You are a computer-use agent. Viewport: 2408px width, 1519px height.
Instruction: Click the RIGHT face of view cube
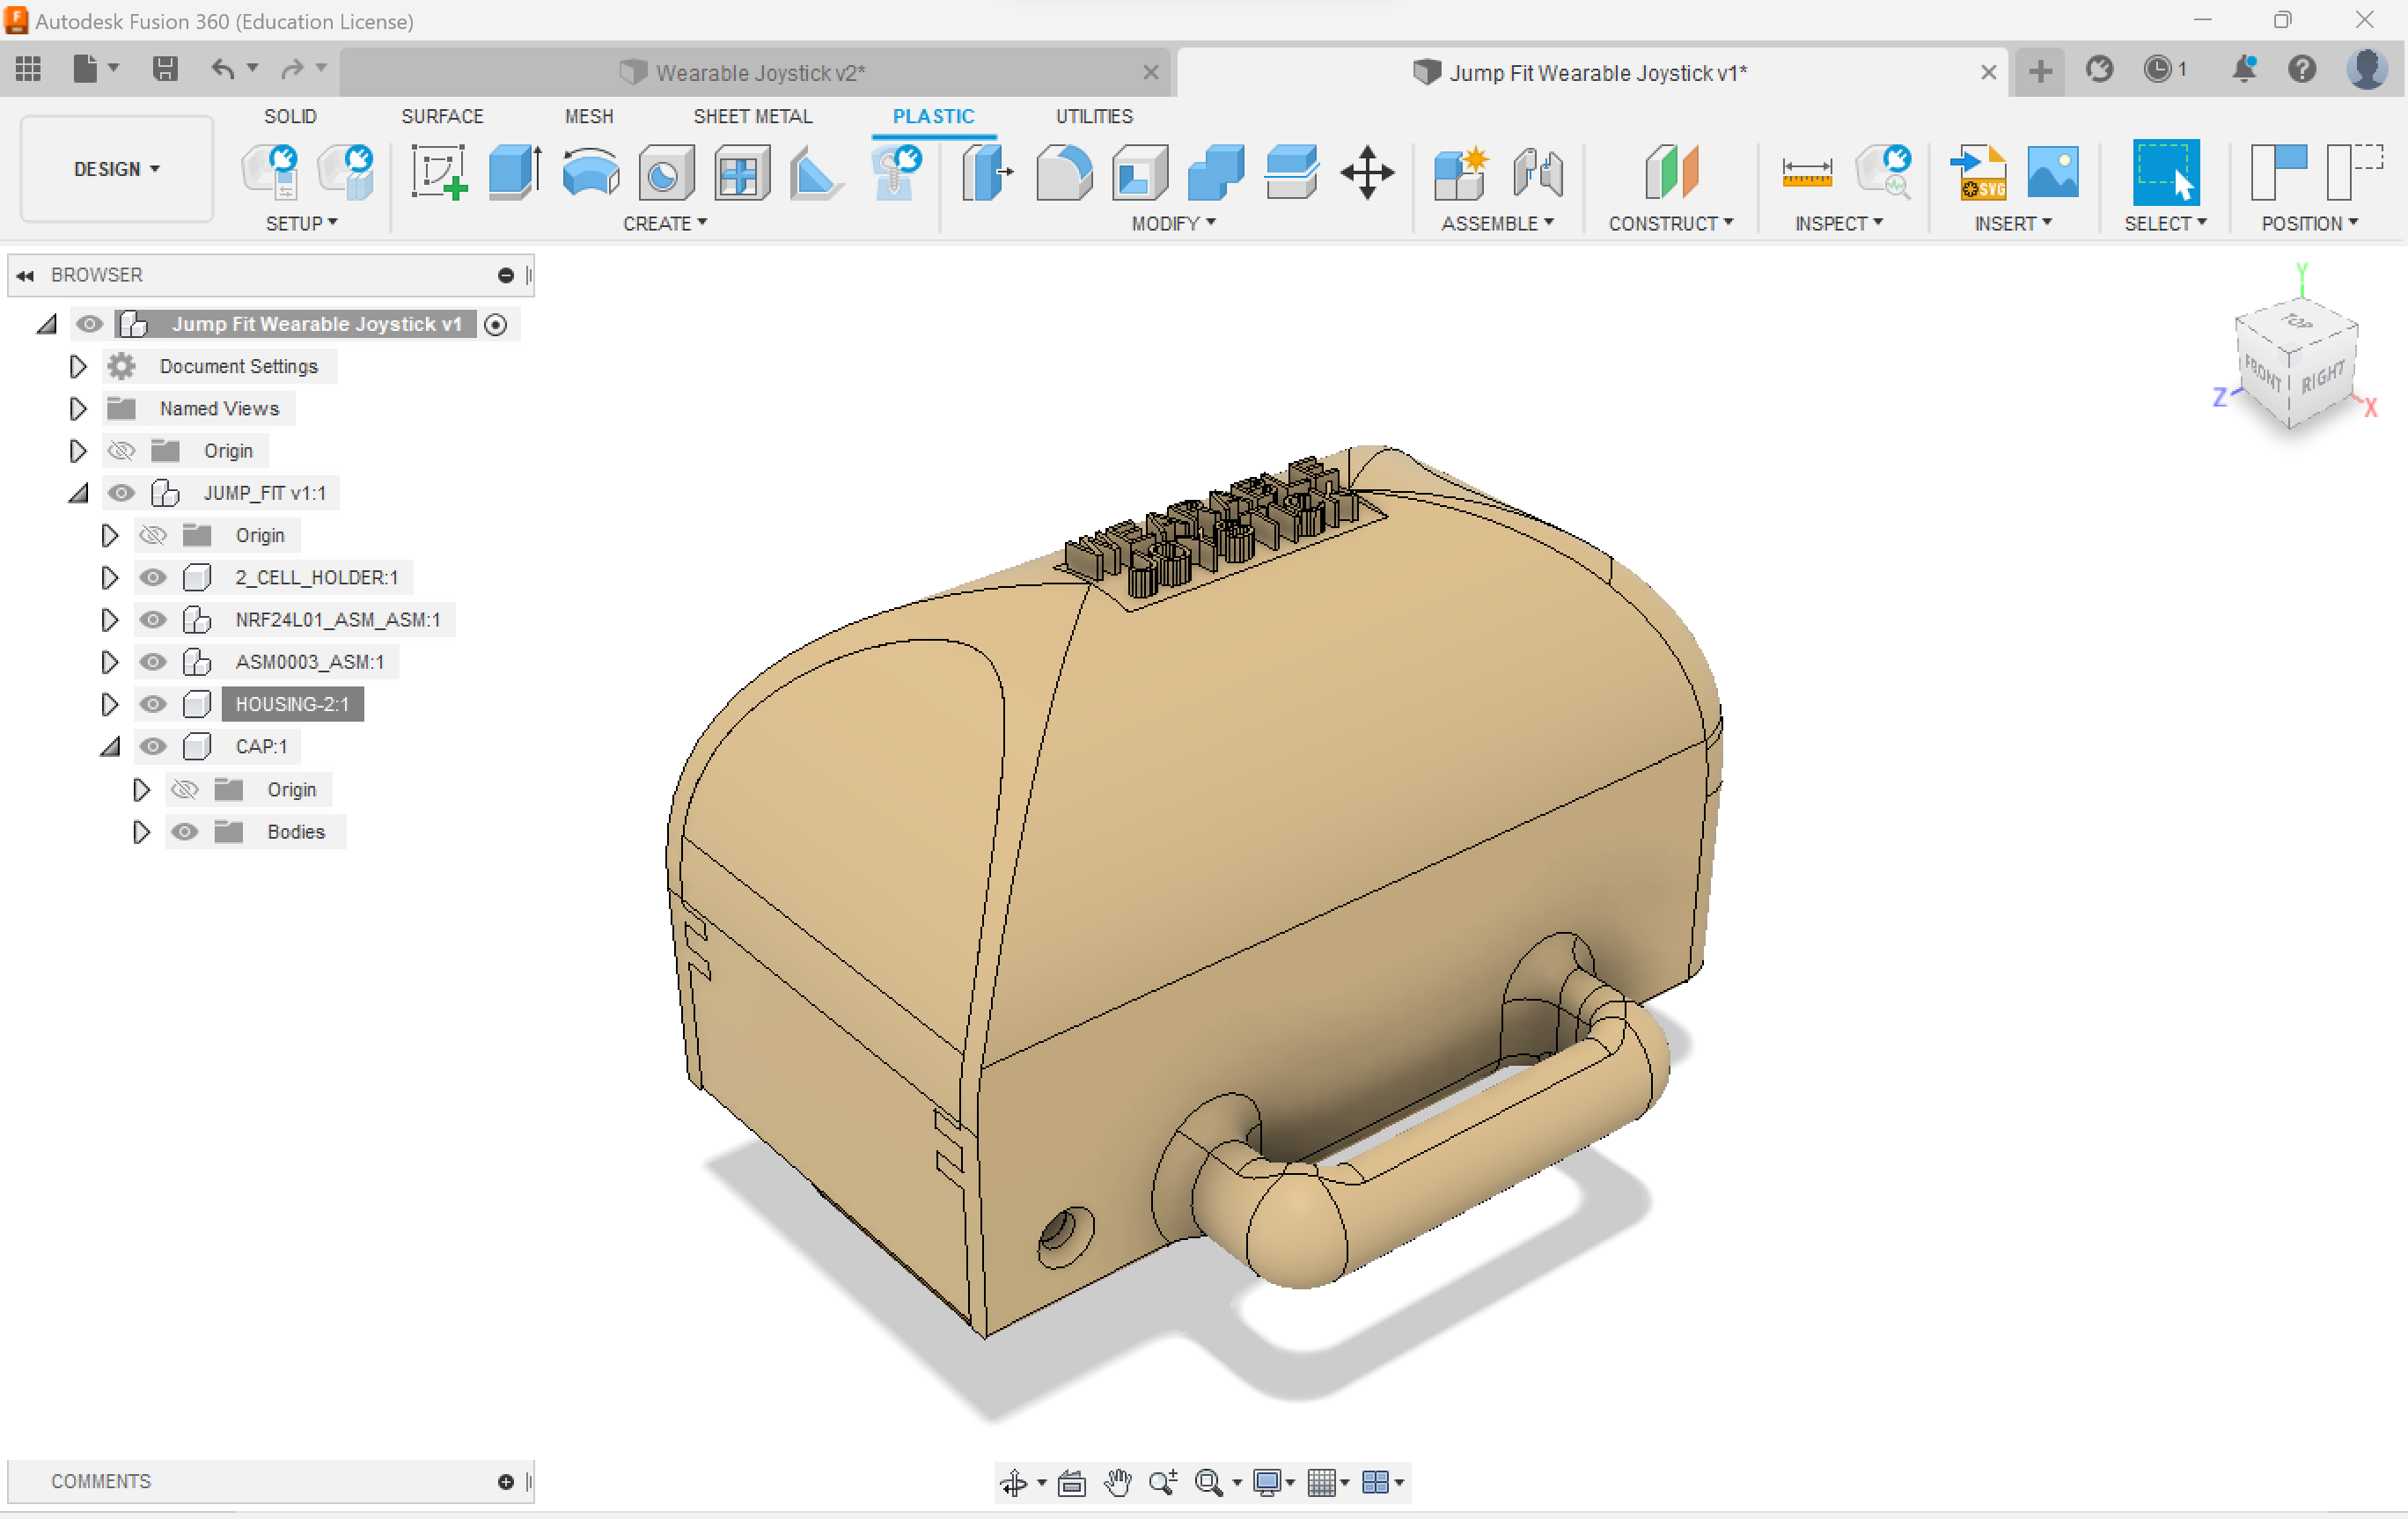tap(2322, 377)
